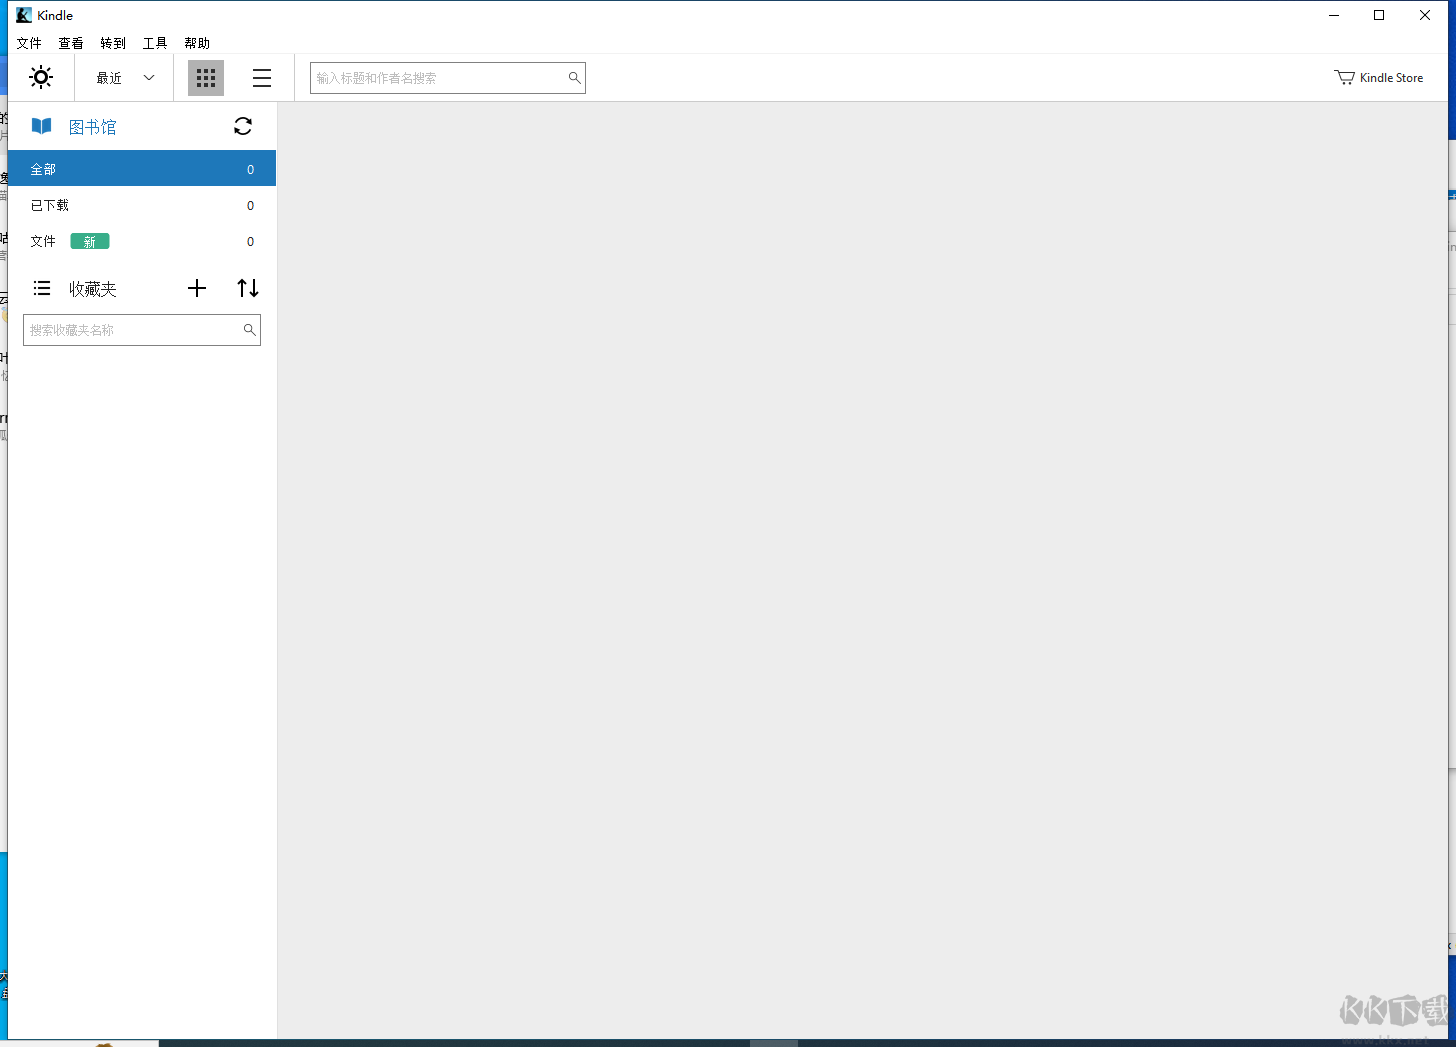Open the 最近 sort dropdown

click(125, 78)
